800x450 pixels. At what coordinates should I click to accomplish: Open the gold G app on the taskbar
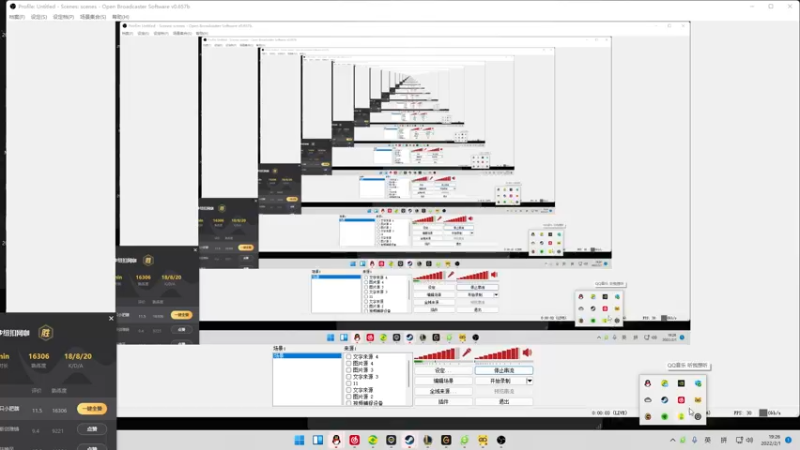(446, 440)
